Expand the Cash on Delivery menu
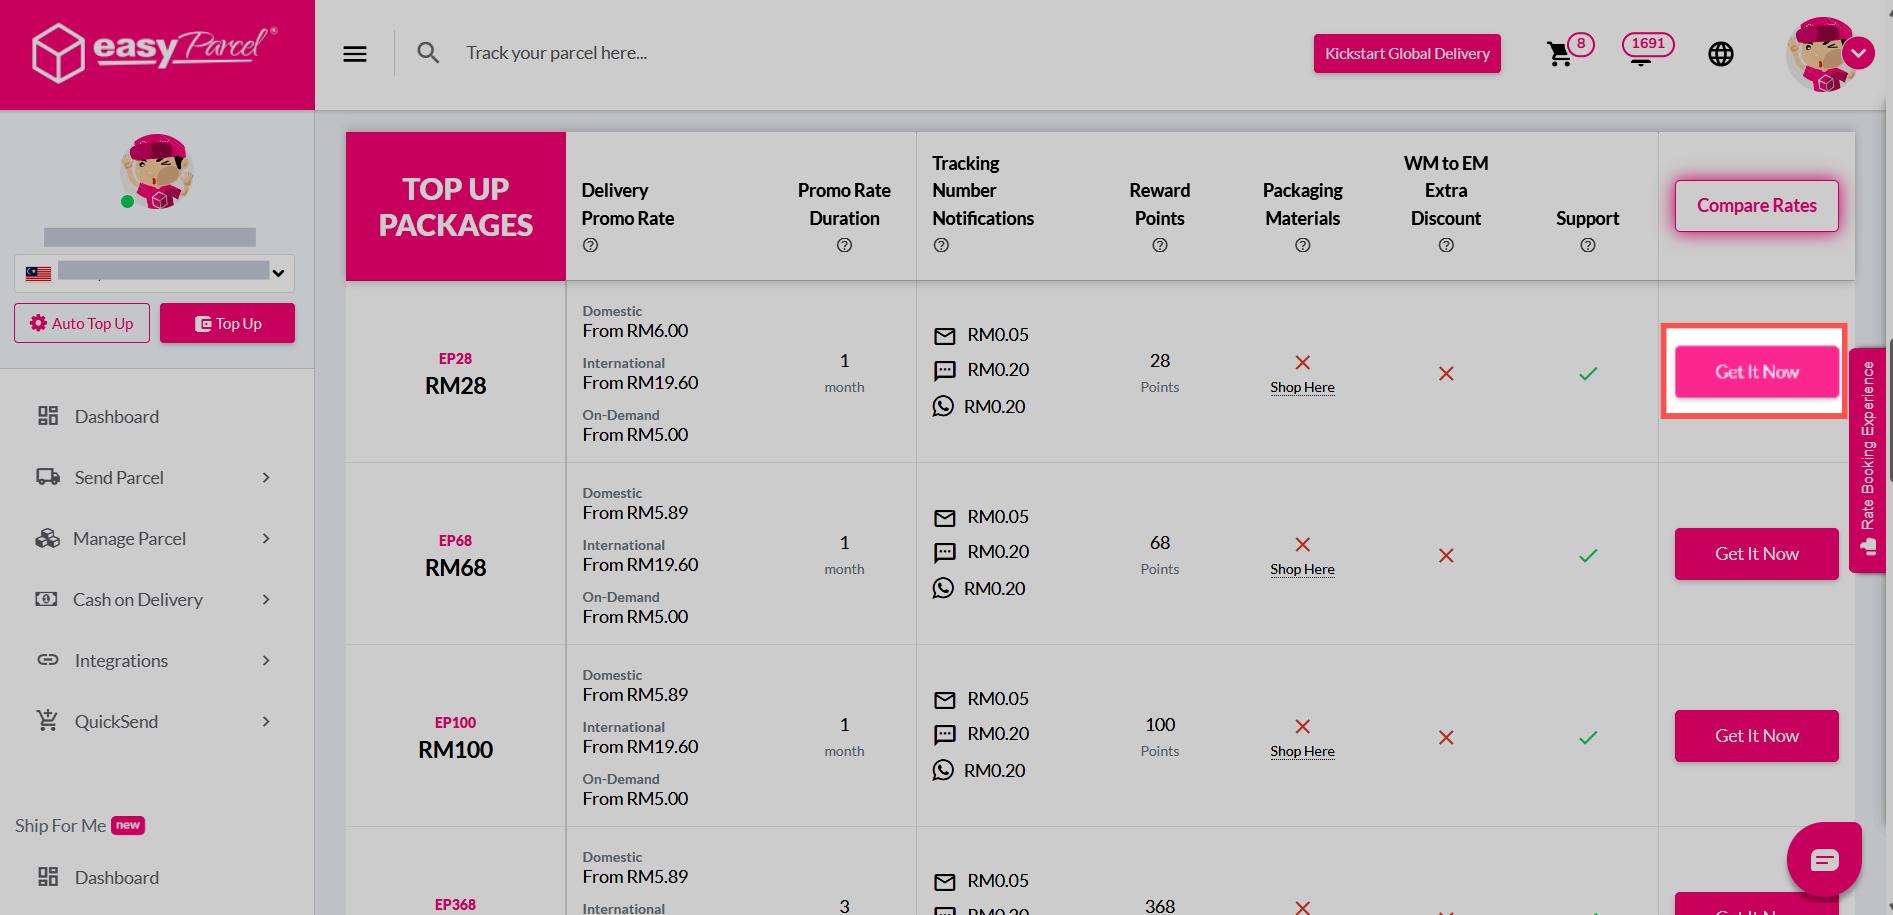This screenshot has height=915, width=1893. 154,600
